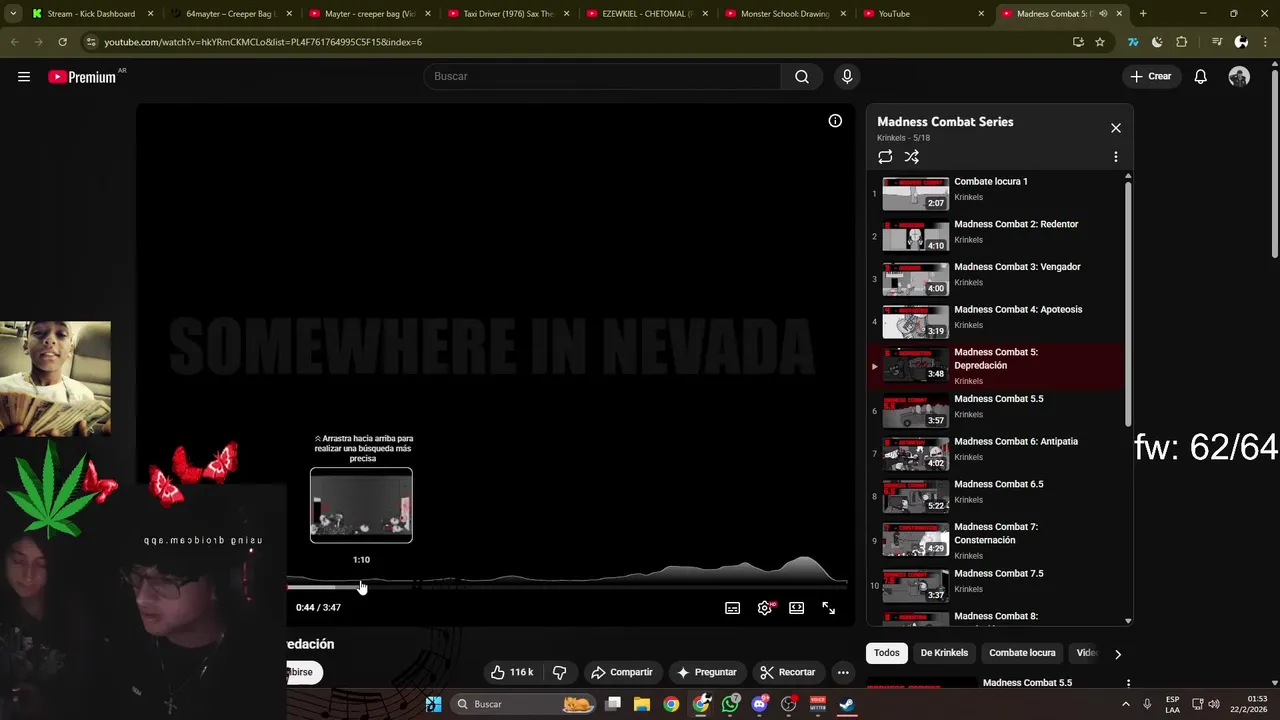Go back to the previous page
1280x720 pixels.
pyautogui.click(x=15, y=42)
